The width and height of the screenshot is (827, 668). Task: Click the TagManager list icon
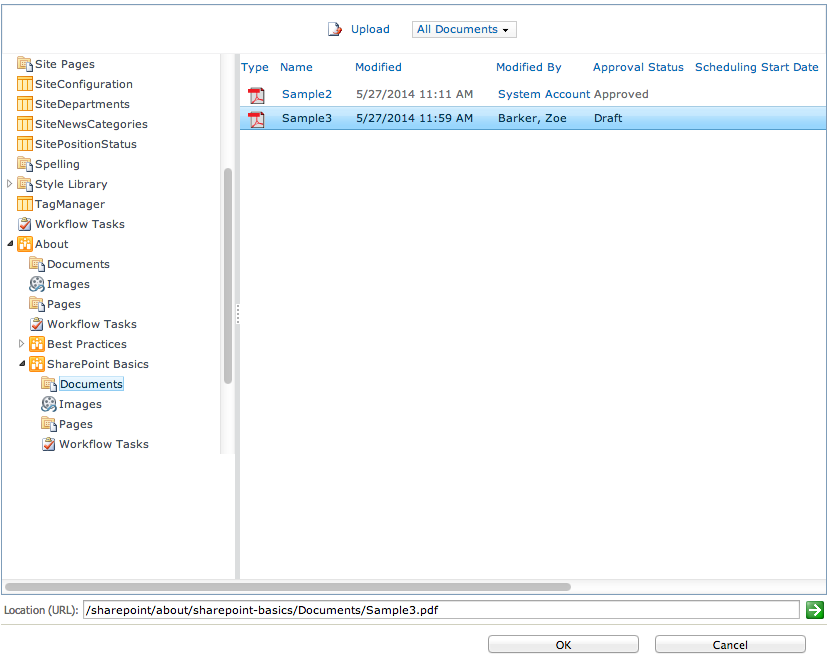coord(25,205)
